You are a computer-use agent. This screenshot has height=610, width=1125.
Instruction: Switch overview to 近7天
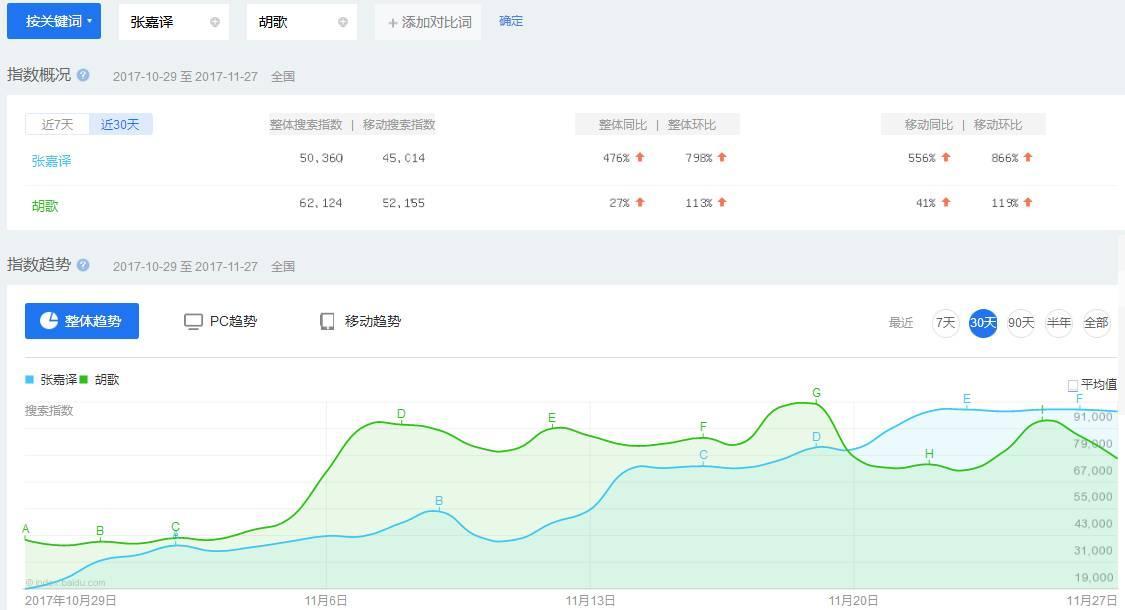pyautogui.click(x=57, y=124)
